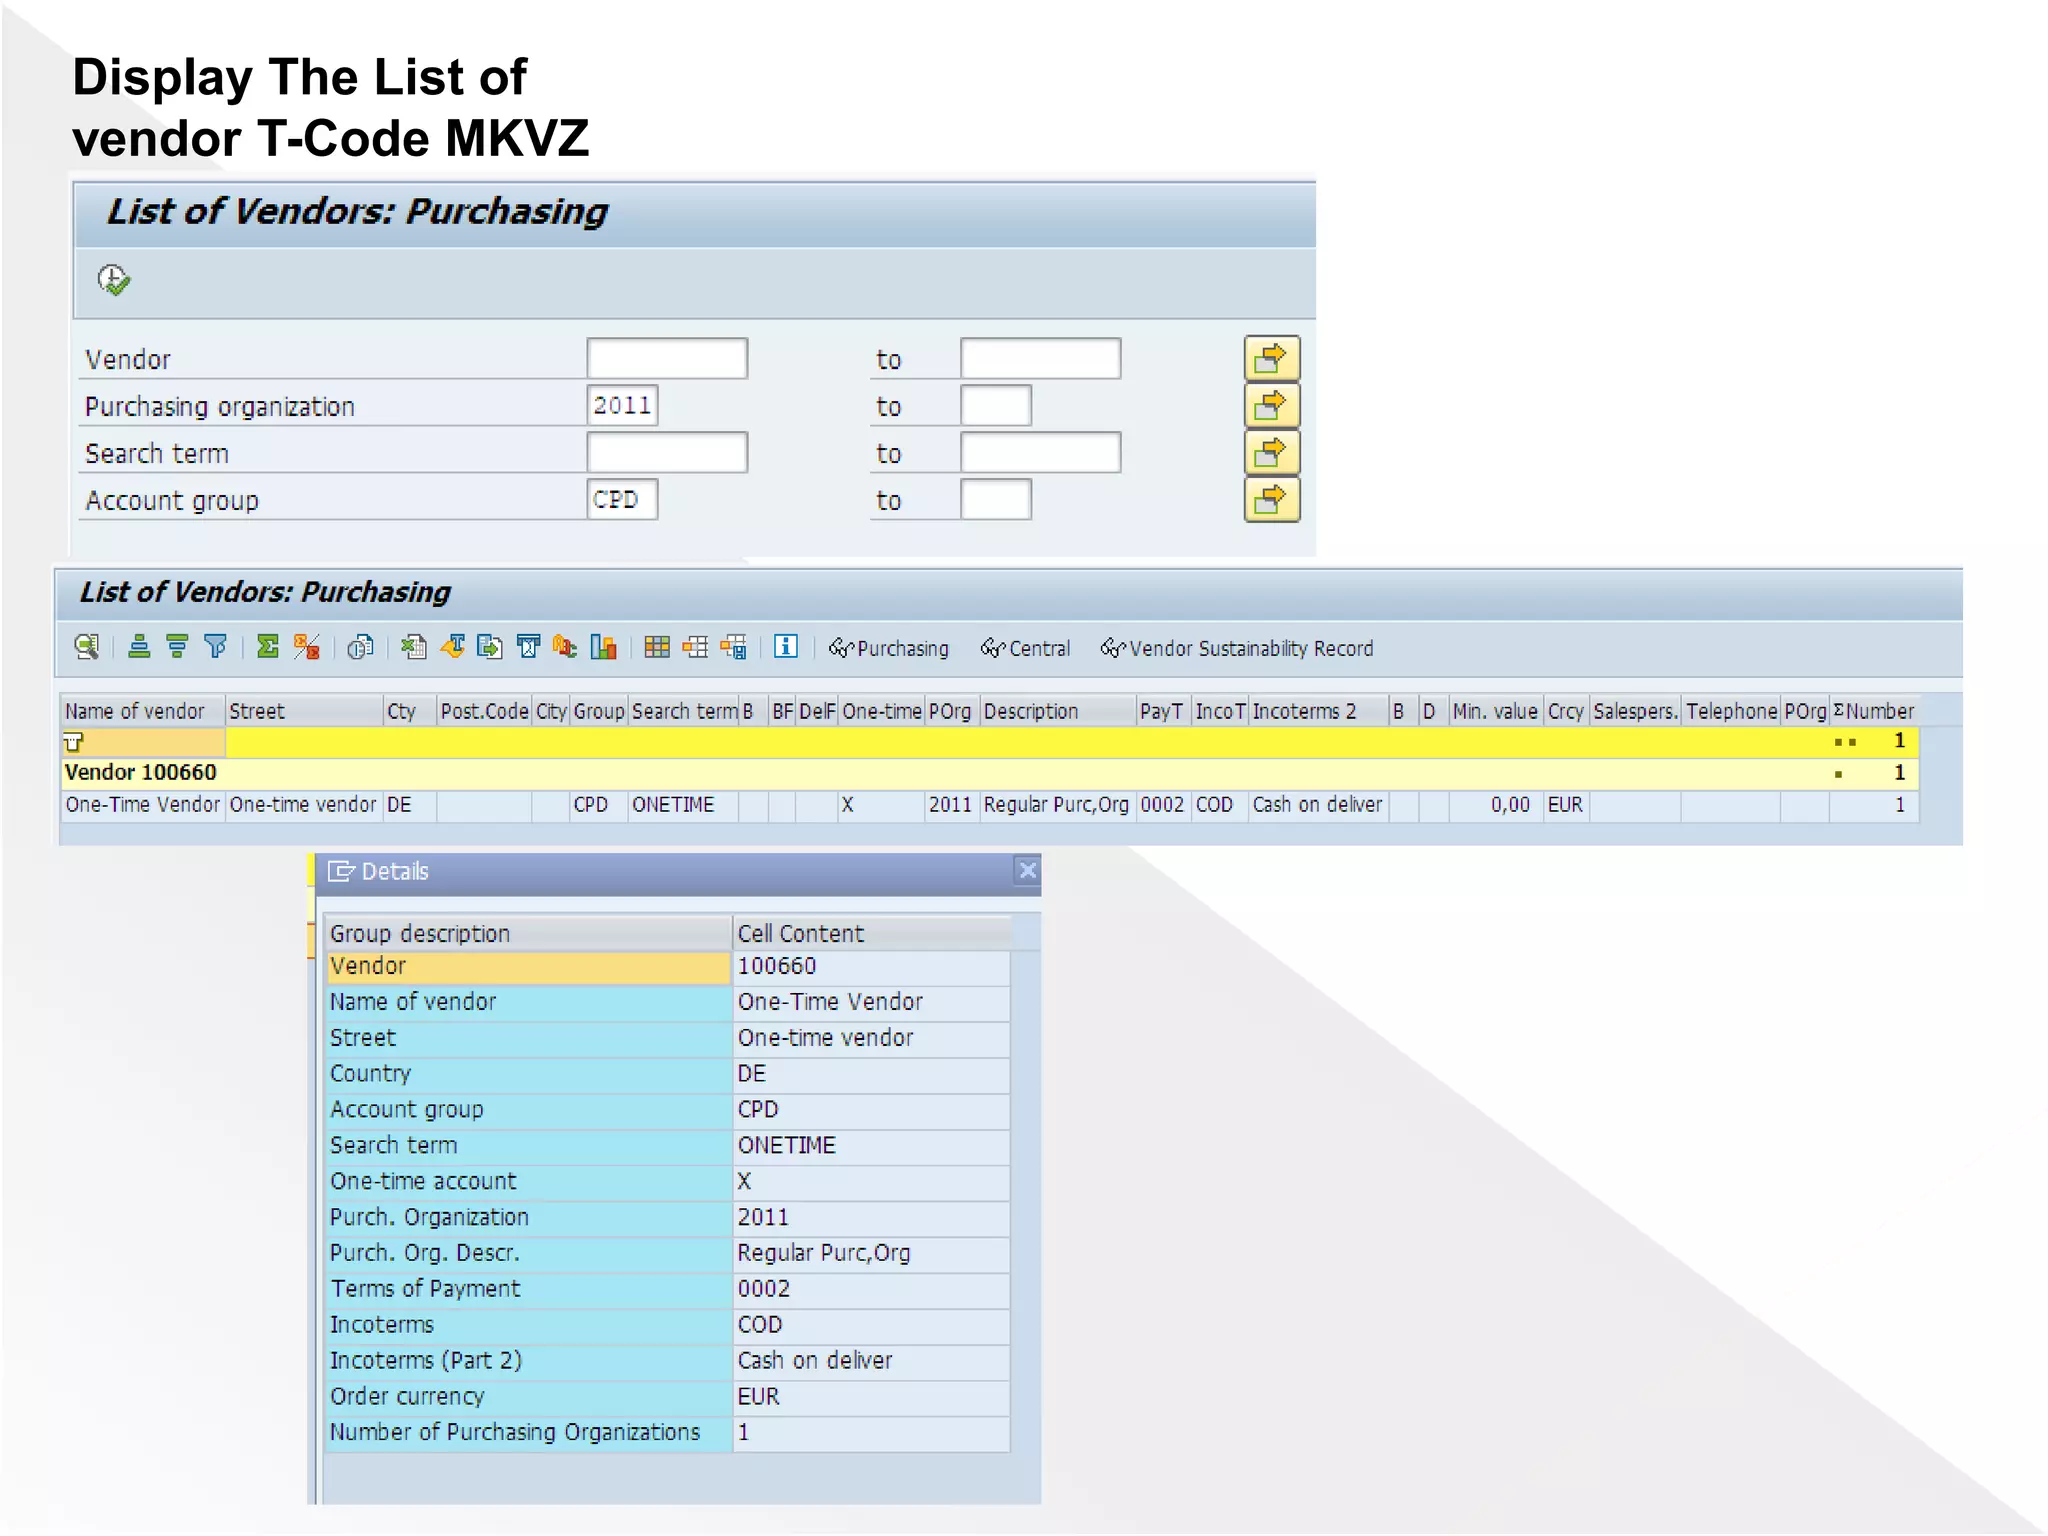The width and height of the screenshot is (2048, 1536).
Task: Click the Telephone column header
Action: click(1731, 711)
